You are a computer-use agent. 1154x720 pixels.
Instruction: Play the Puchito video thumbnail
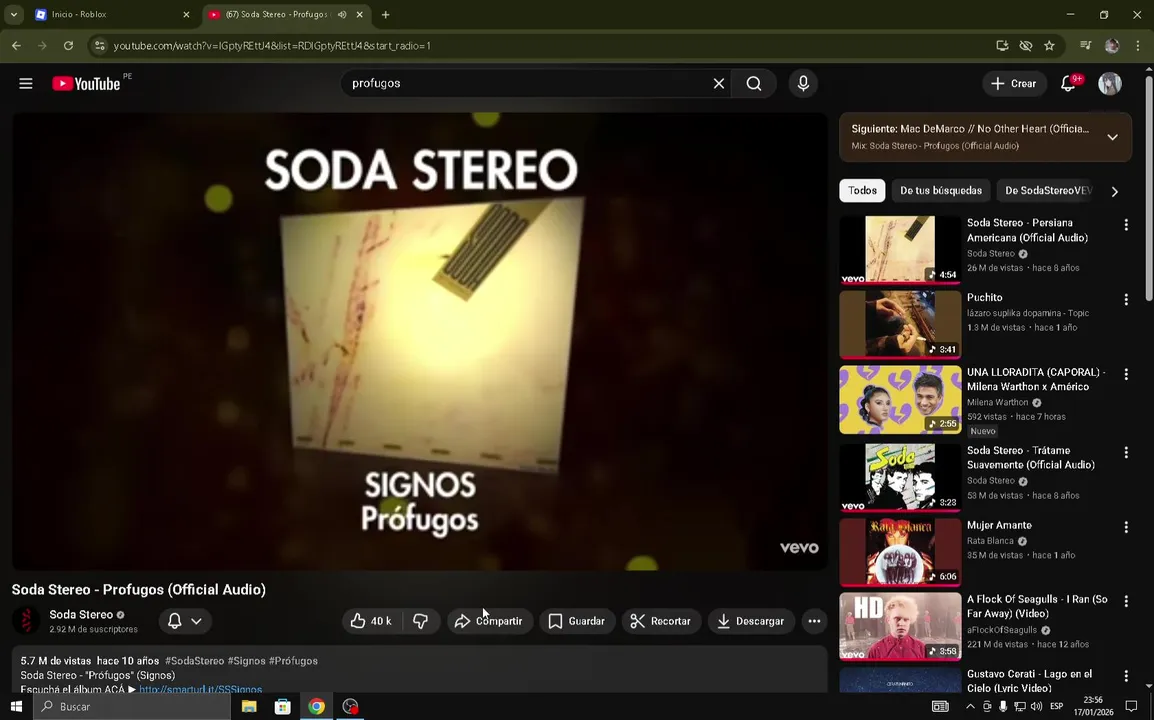[900, 324]
